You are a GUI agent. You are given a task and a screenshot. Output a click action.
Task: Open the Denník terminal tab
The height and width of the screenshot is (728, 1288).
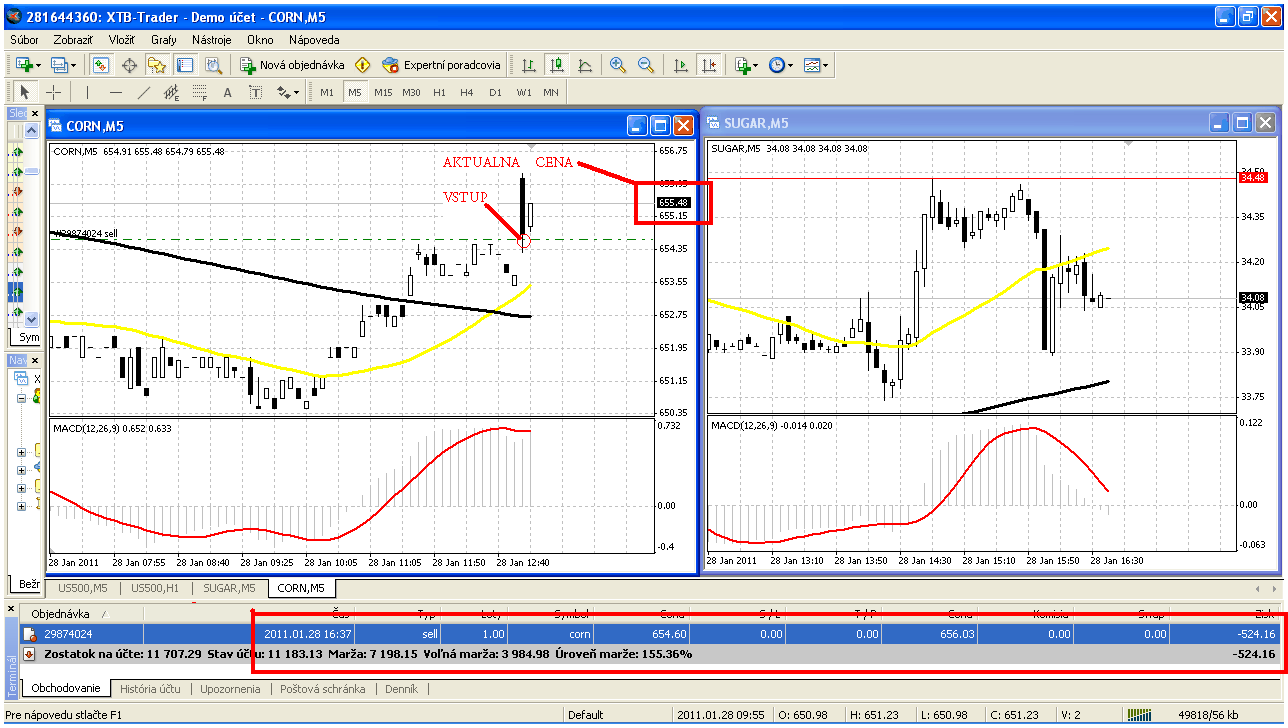[x=401, y=689]
